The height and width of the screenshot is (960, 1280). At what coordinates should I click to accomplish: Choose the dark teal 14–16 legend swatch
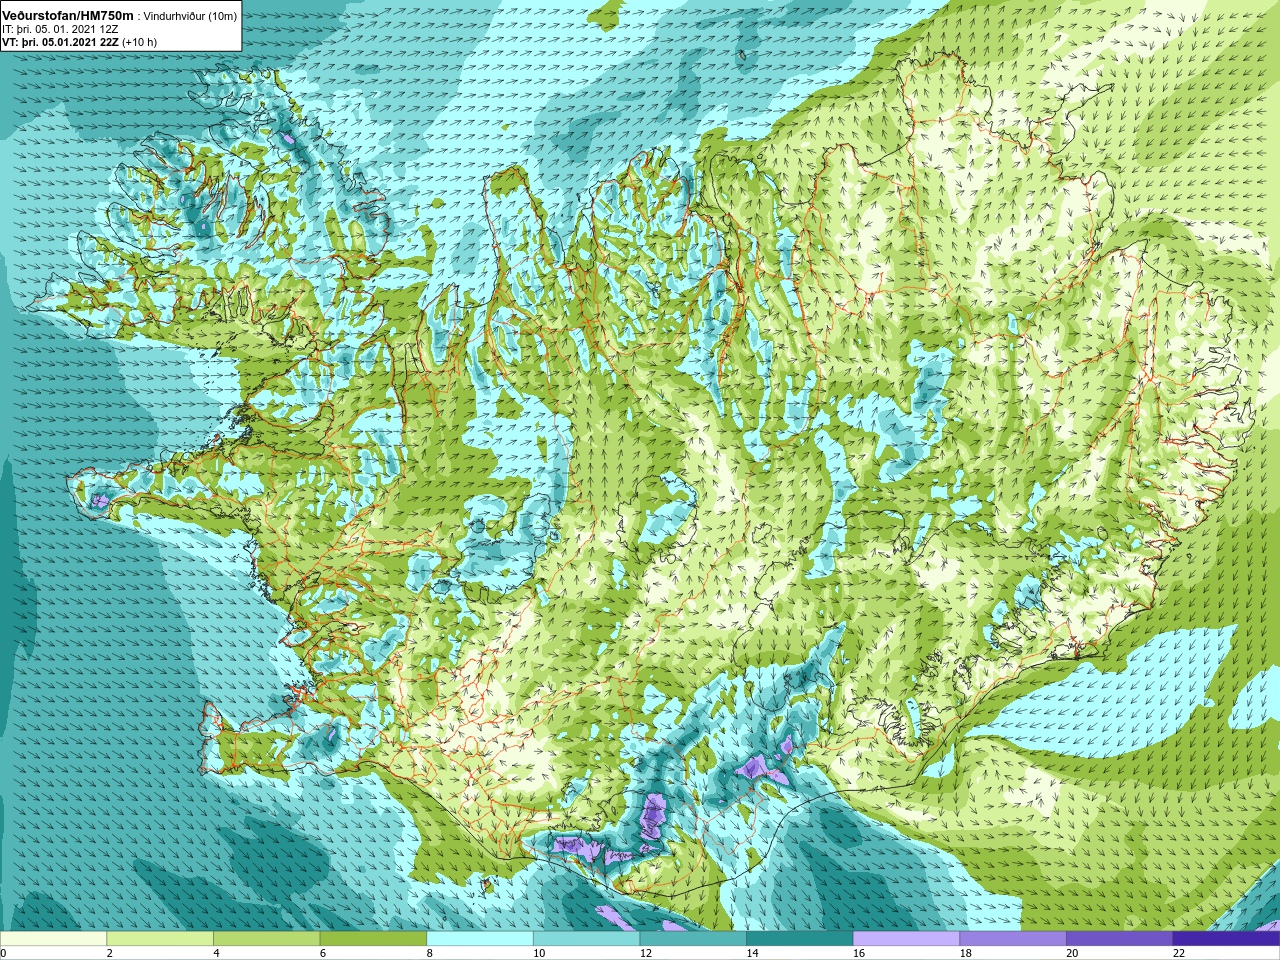[x=800, y=939]
